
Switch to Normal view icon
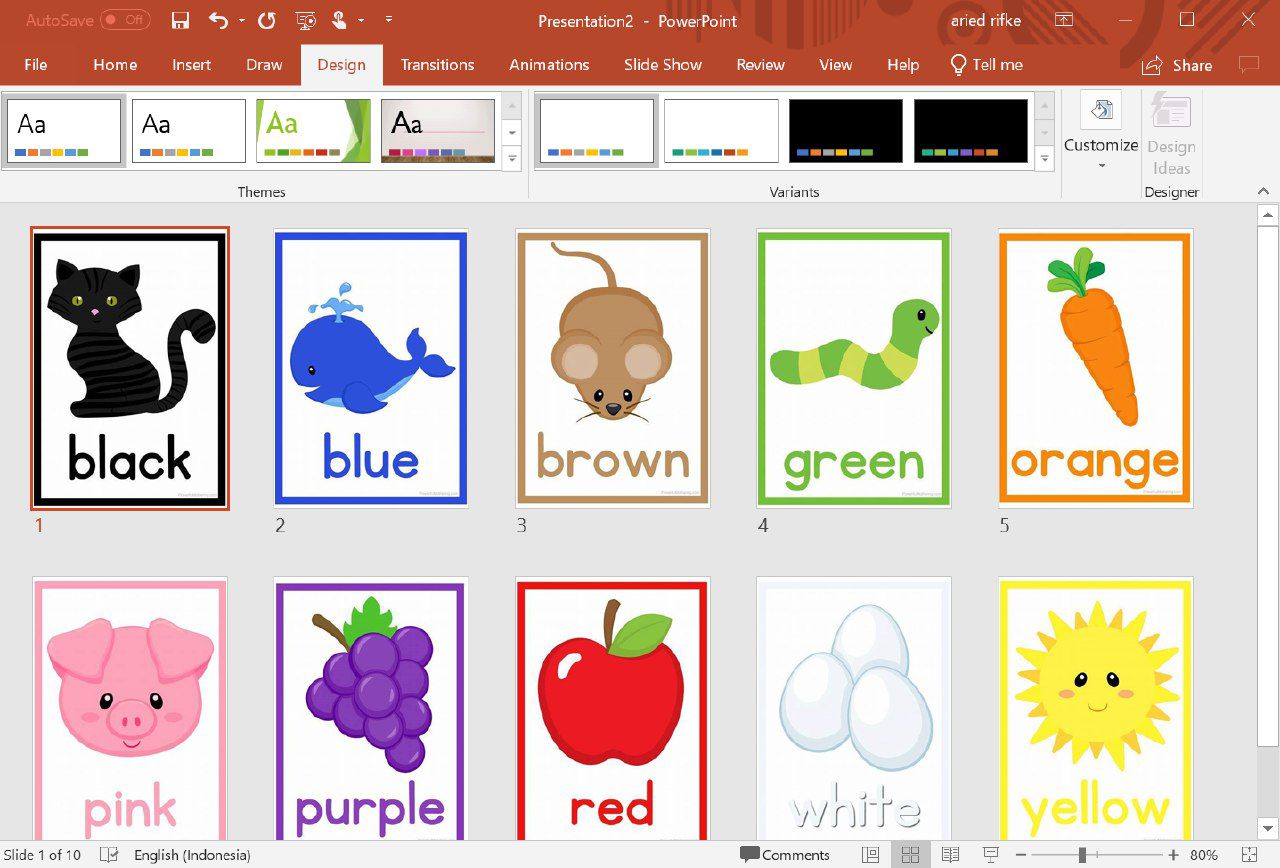click(871, 855)
